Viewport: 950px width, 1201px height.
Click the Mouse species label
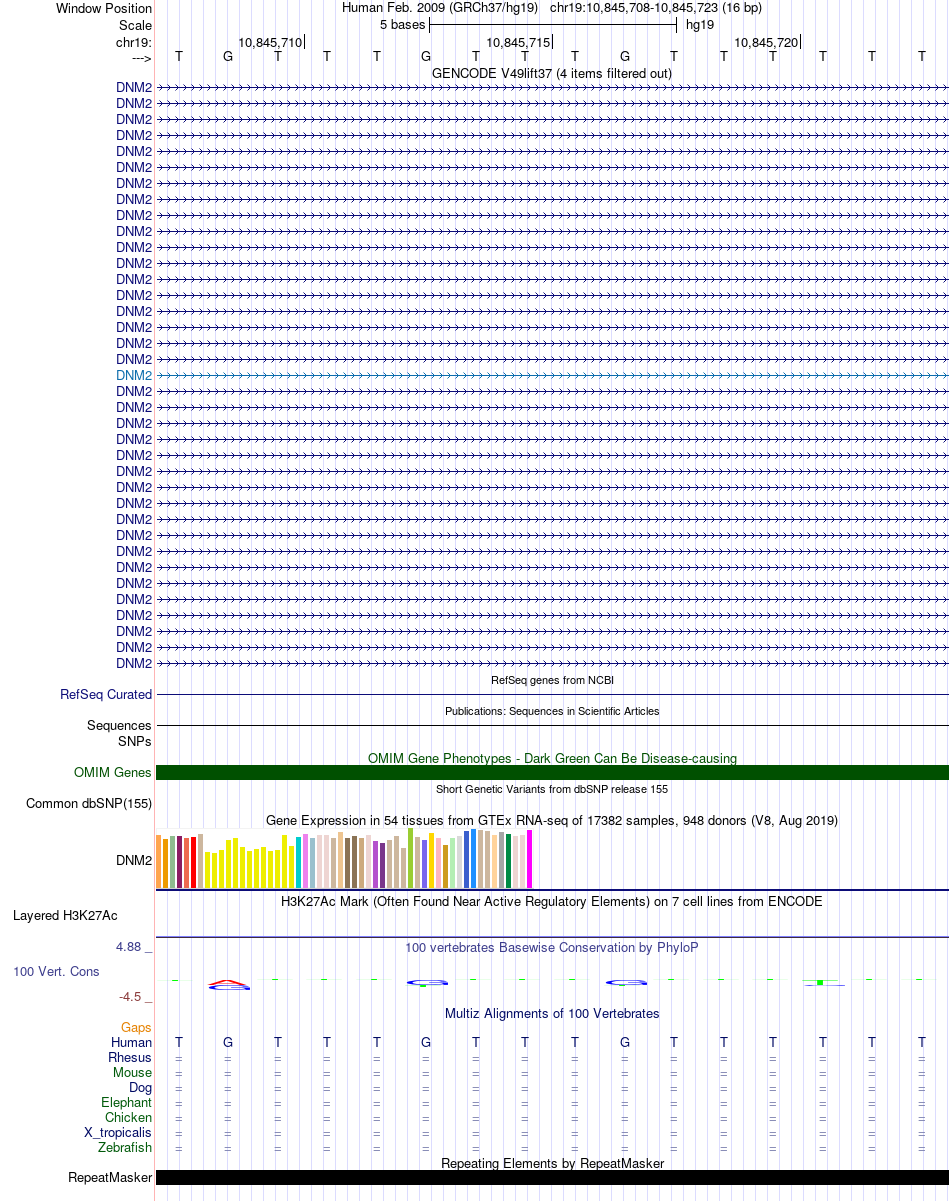[x=133, y=1072]
